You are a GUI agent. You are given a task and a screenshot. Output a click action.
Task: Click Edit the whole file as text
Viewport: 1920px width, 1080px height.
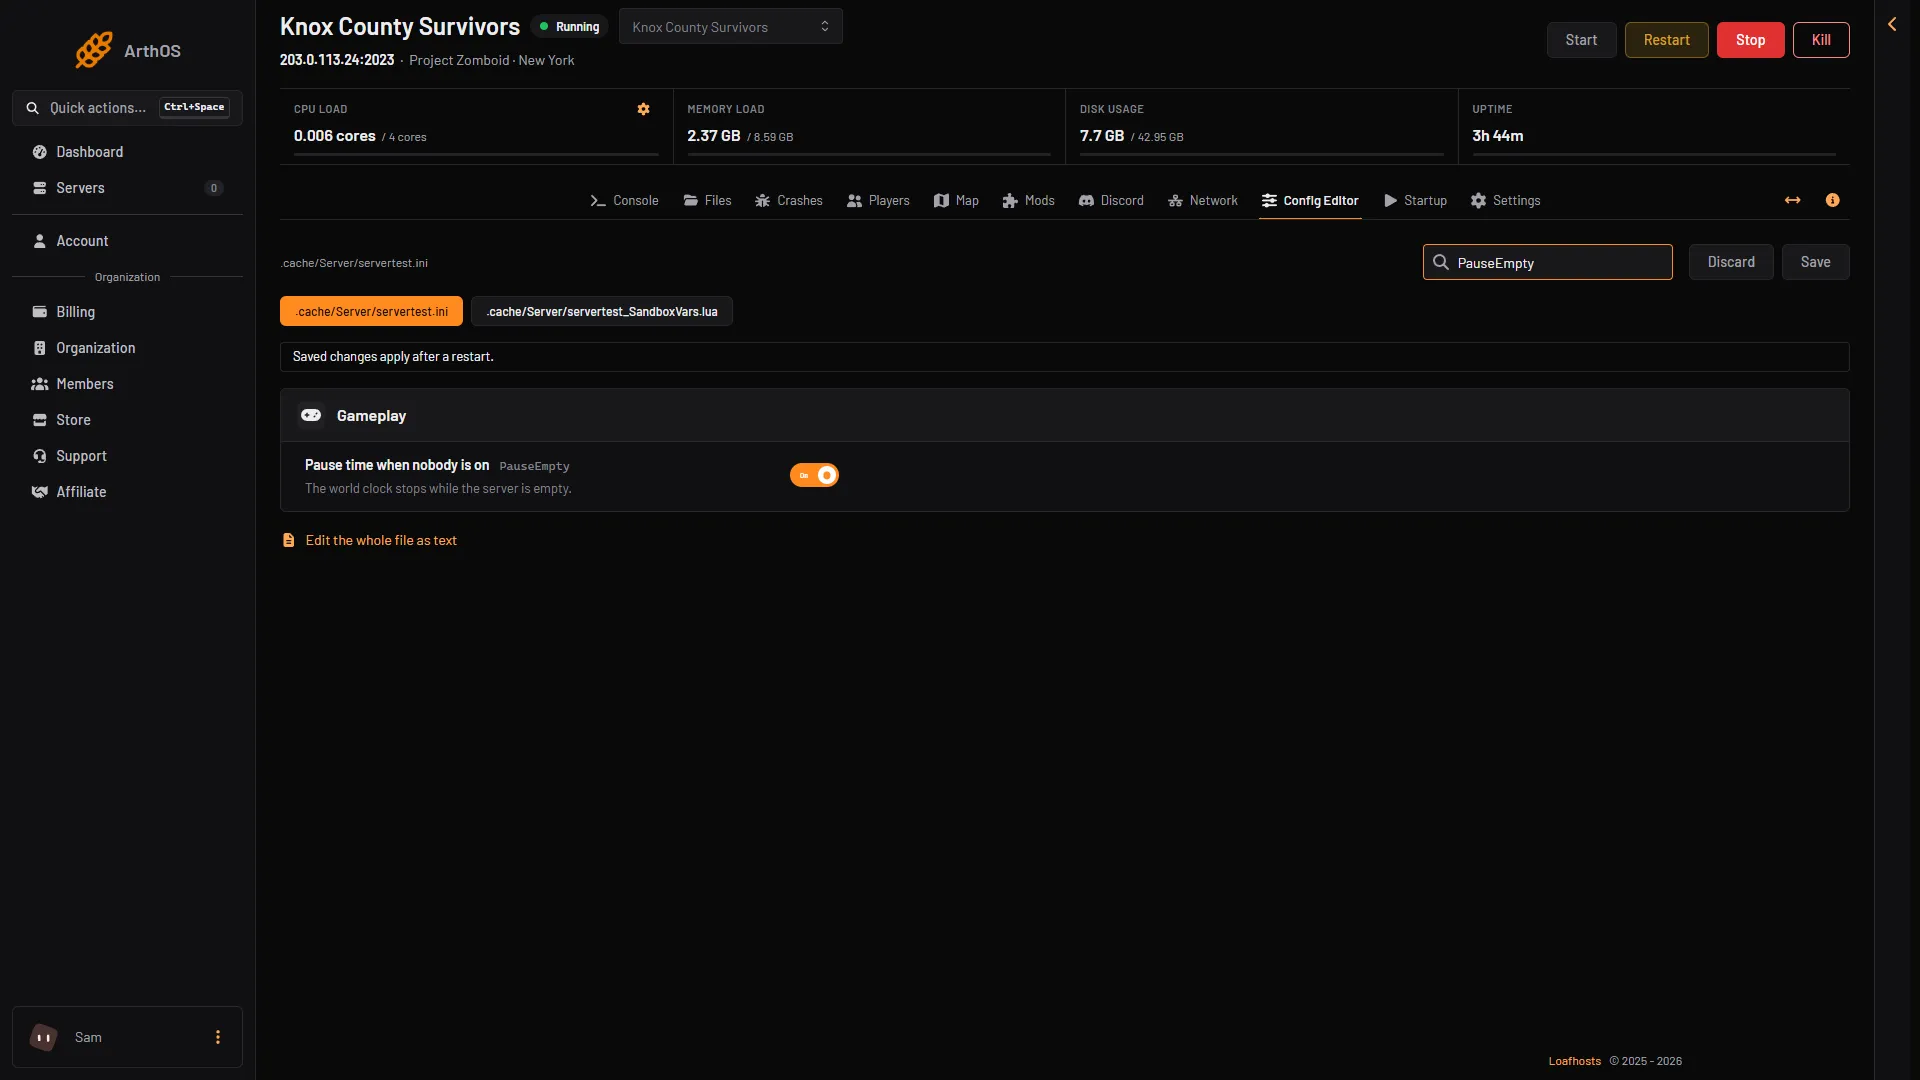(381, 540)
